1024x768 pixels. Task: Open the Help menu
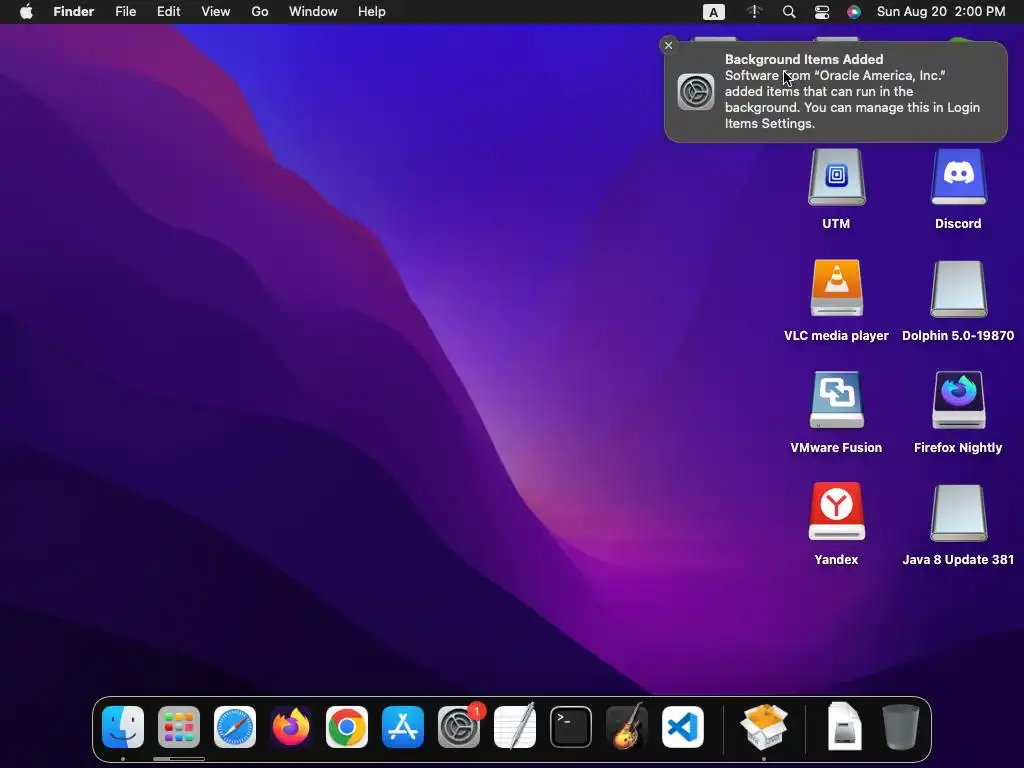[x=372, y=12]
